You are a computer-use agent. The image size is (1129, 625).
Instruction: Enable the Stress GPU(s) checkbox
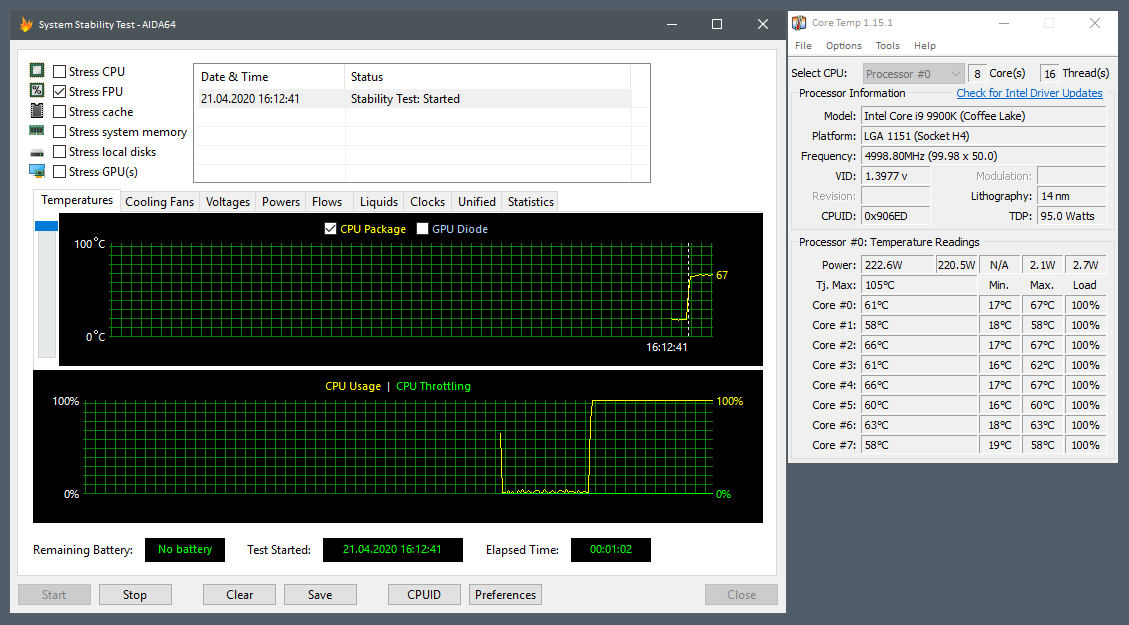[60, 171]
